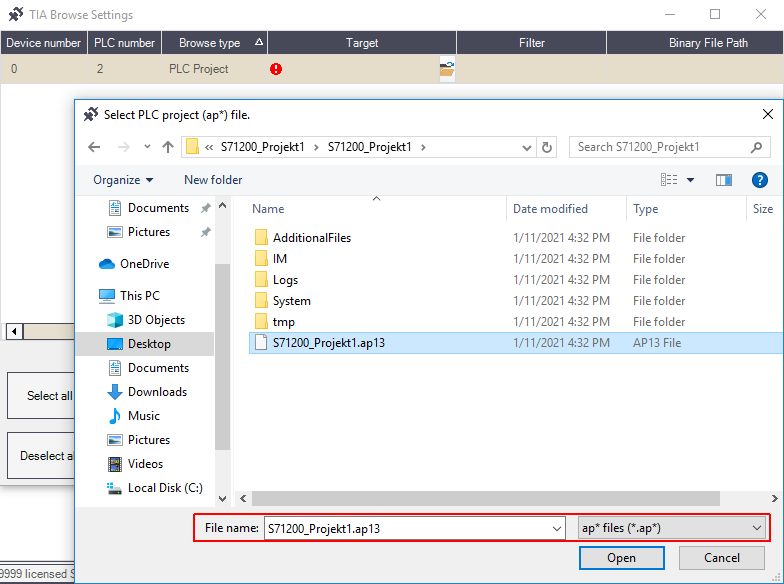This screenshot has width=784, height=584.
Task: Open Documents under This PC
Action: [148, 368]
